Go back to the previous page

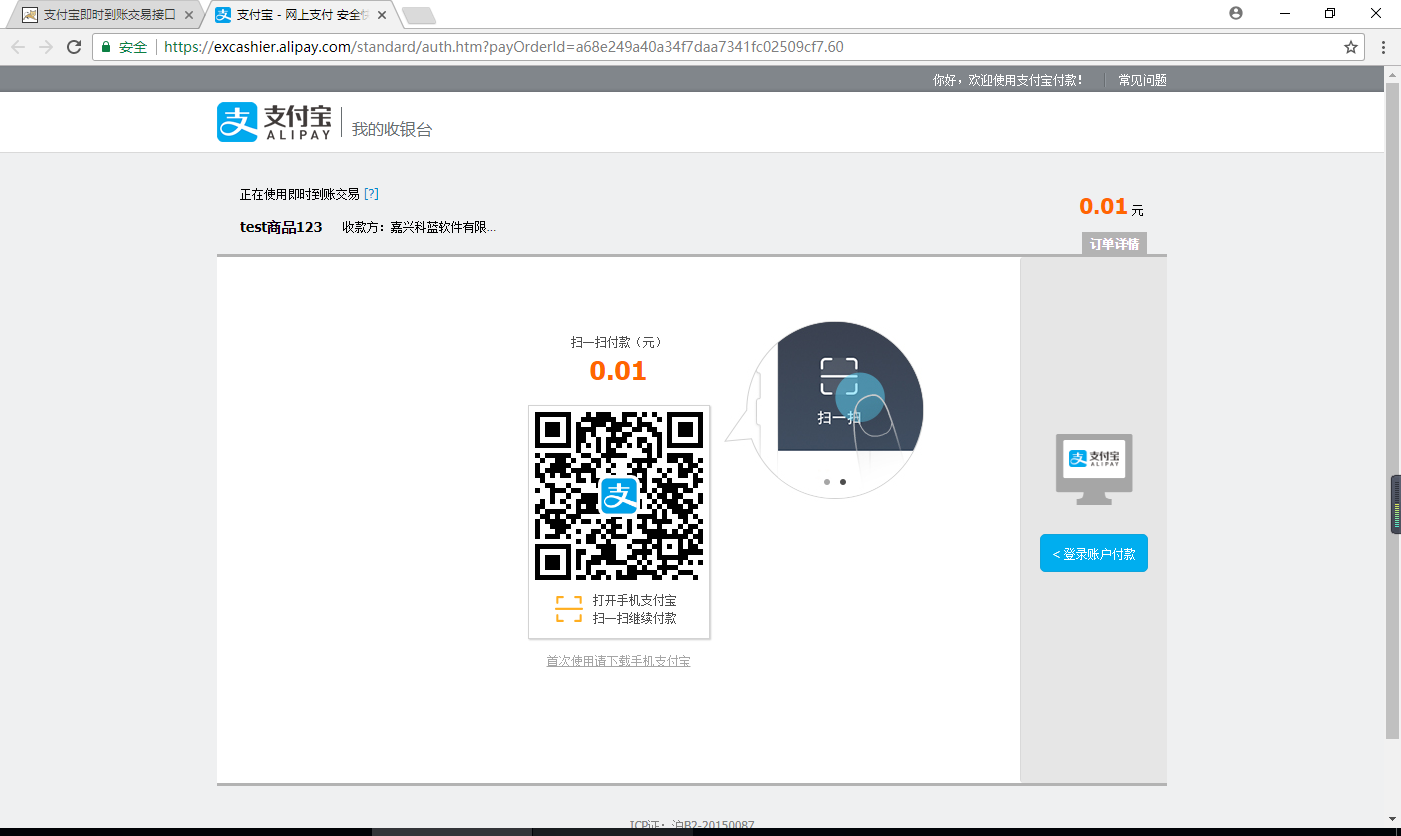click(18, 47)
